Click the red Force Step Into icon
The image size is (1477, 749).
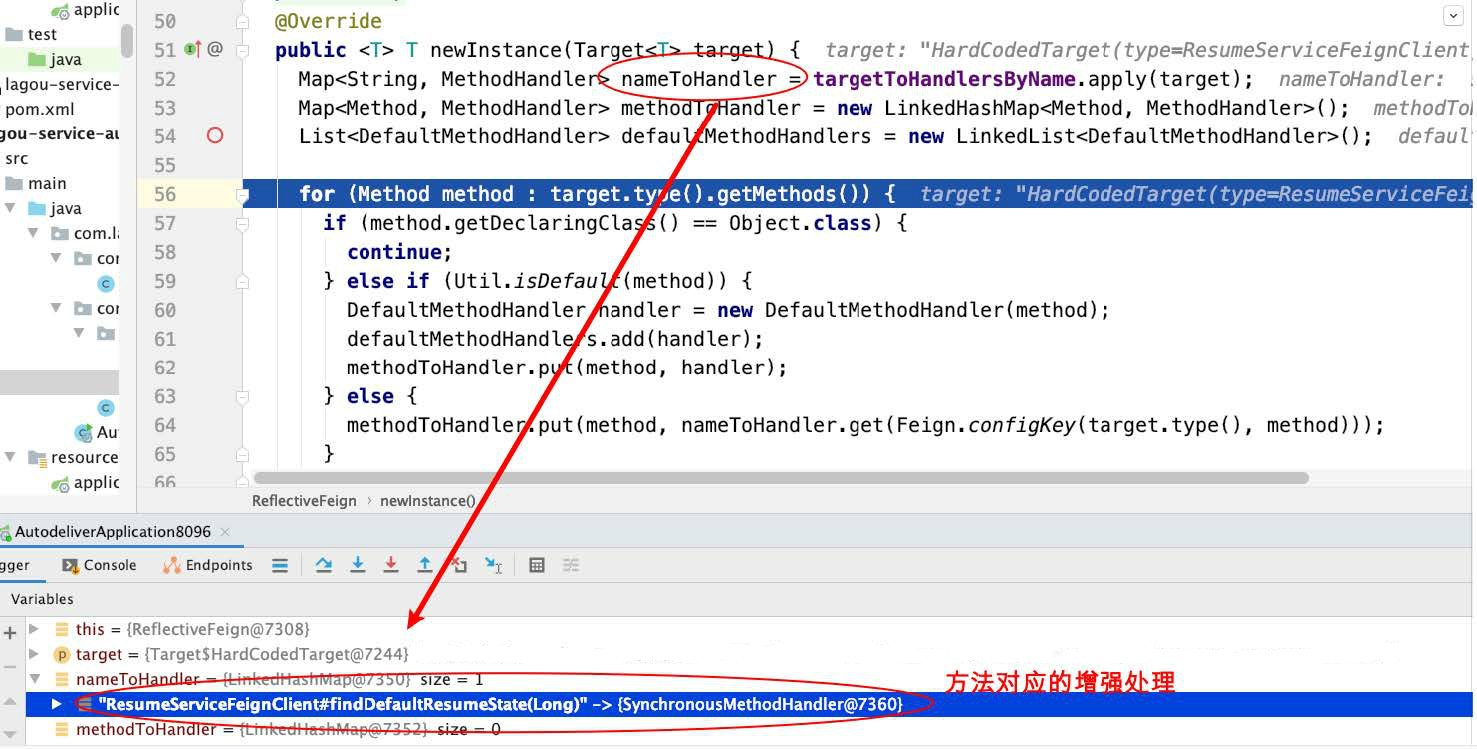point(391,565)
